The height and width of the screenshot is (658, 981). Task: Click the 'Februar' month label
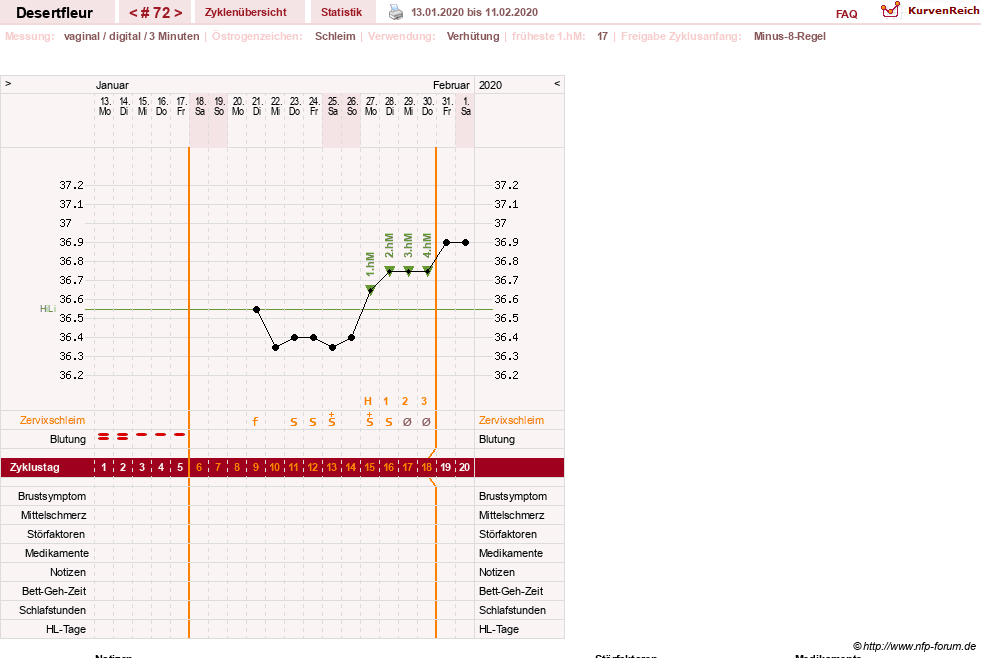tap(451, 85)
